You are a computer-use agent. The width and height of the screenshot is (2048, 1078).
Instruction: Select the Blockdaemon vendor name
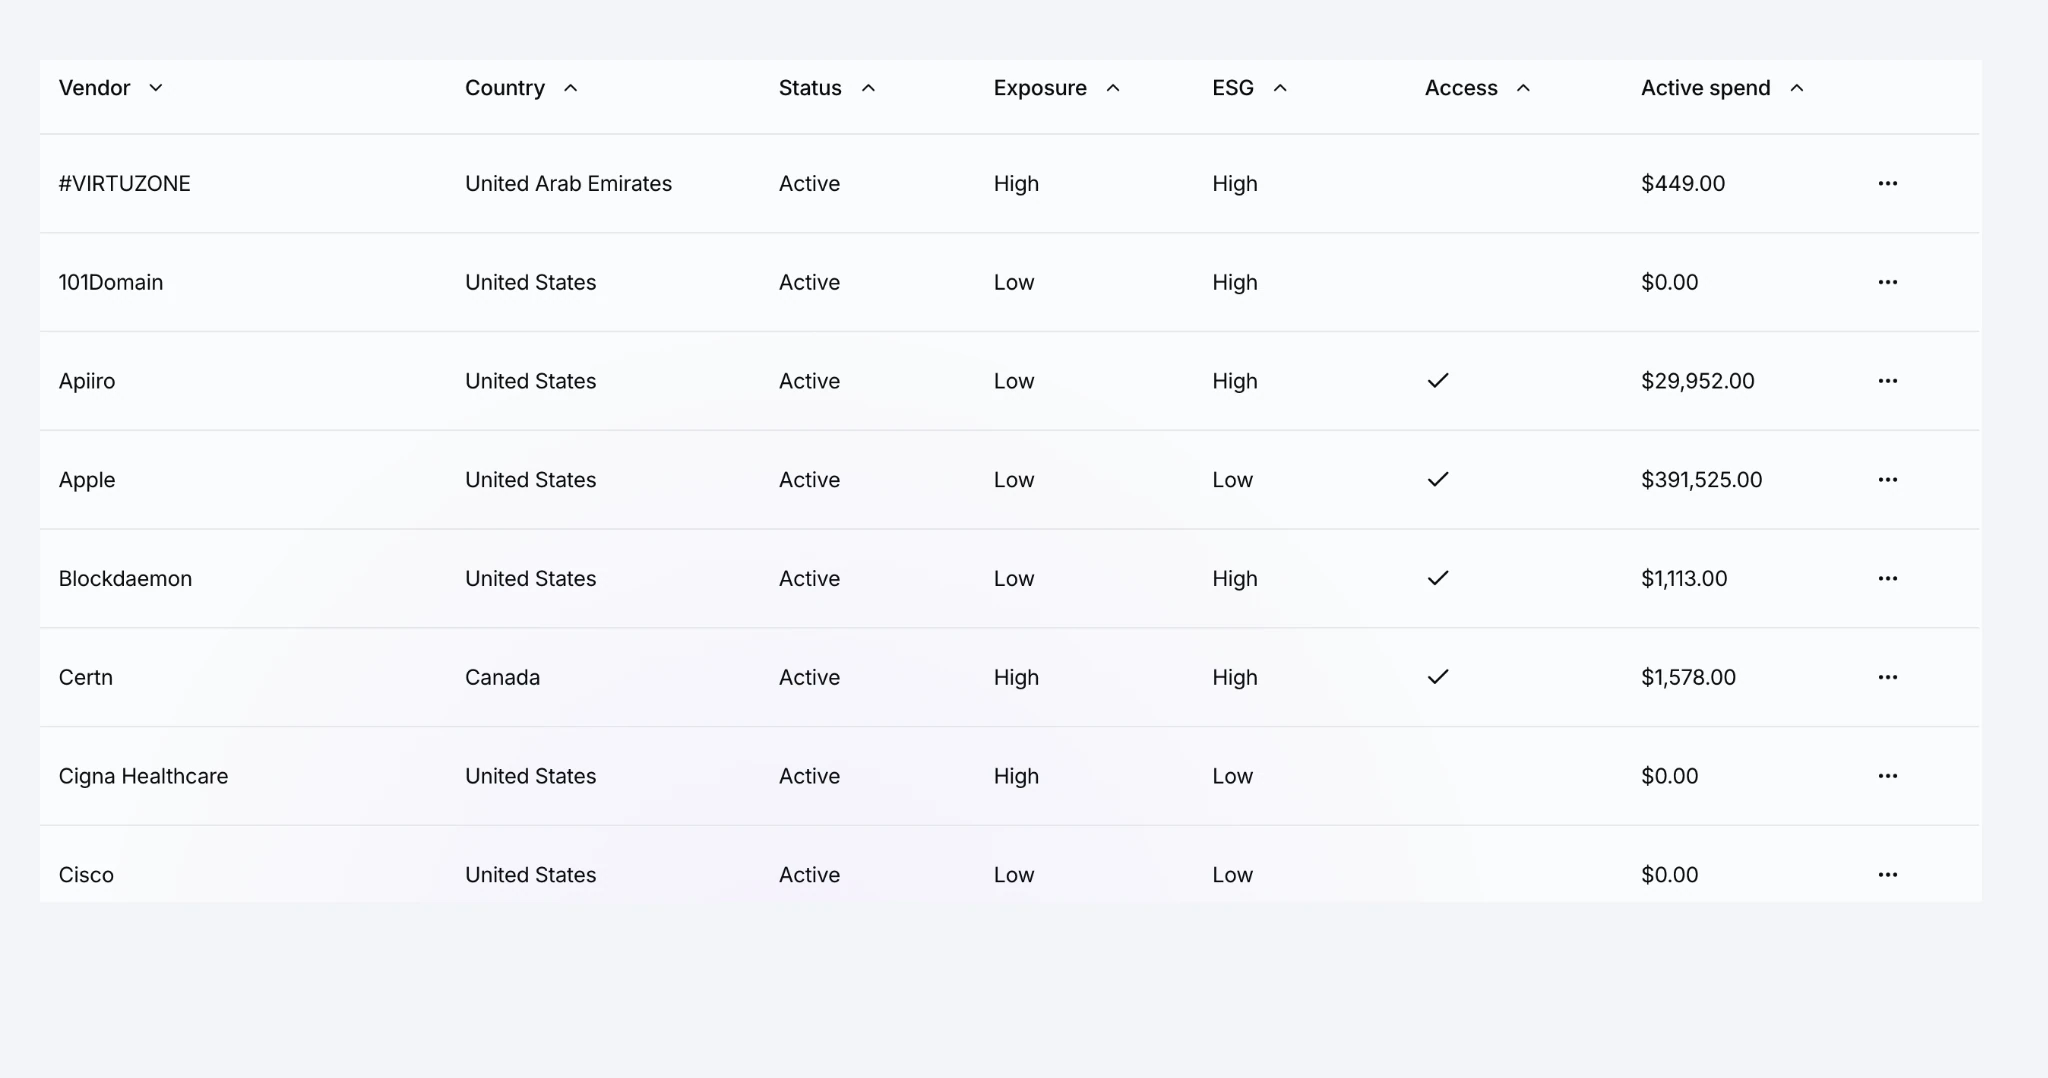[125, 579]
